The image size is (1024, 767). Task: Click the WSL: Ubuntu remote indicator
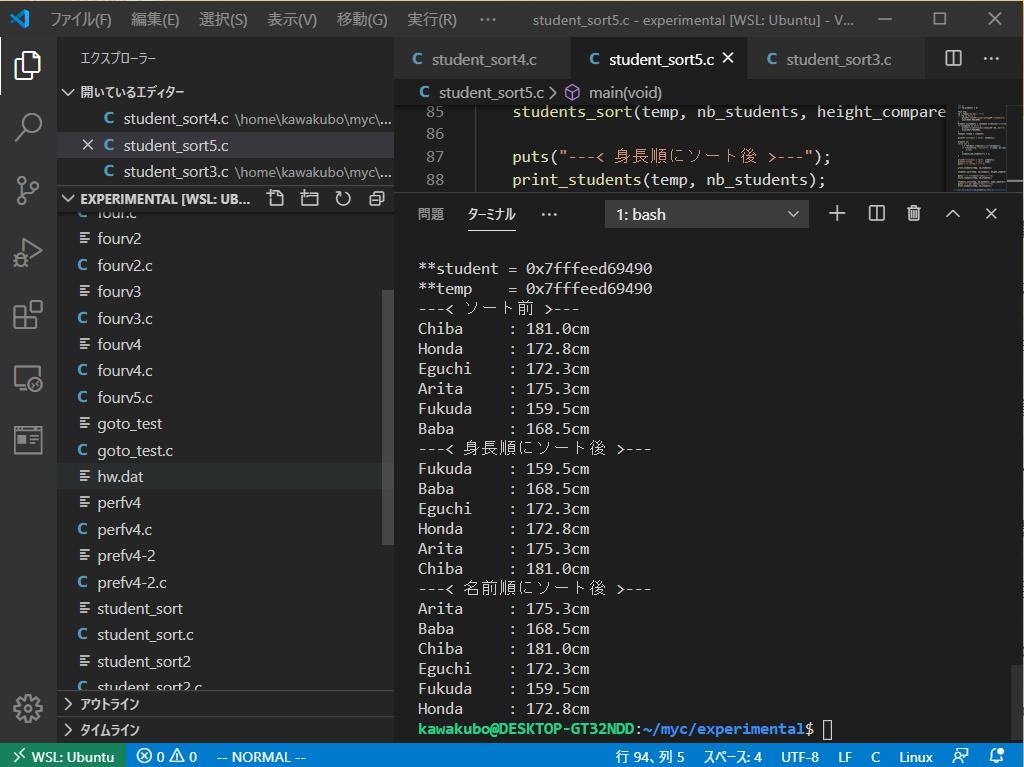pyautogui.click(x=64, y=756)
